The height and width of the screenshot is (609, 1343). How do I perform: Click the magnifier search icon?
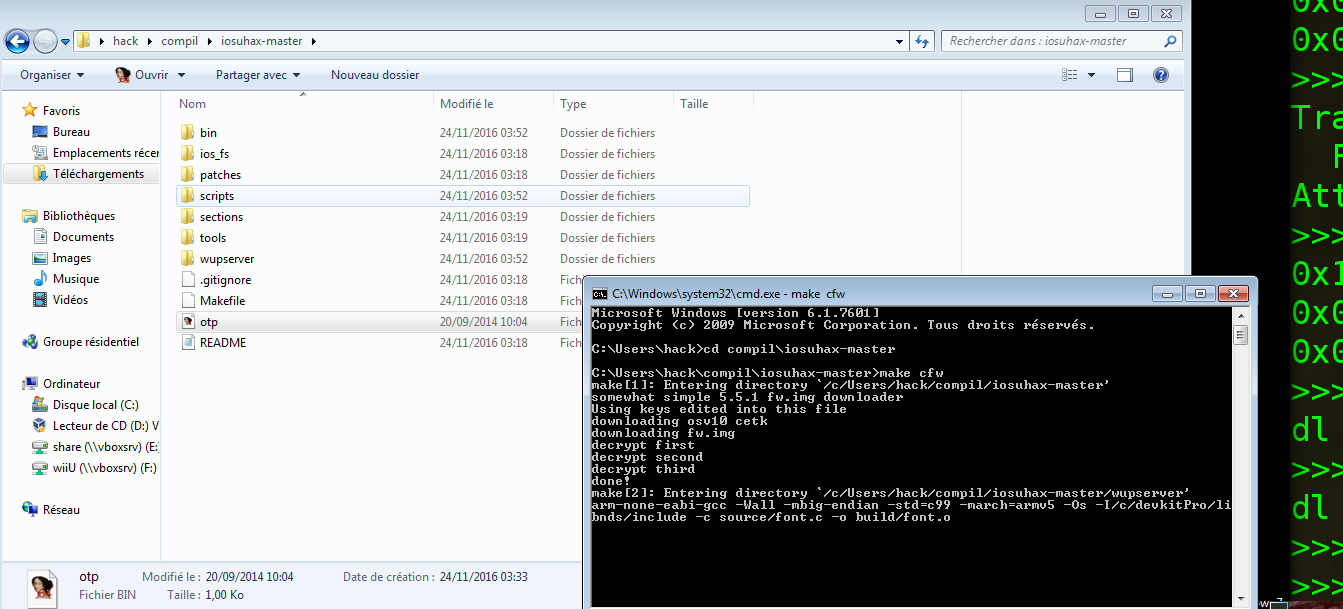(1171, 41)
